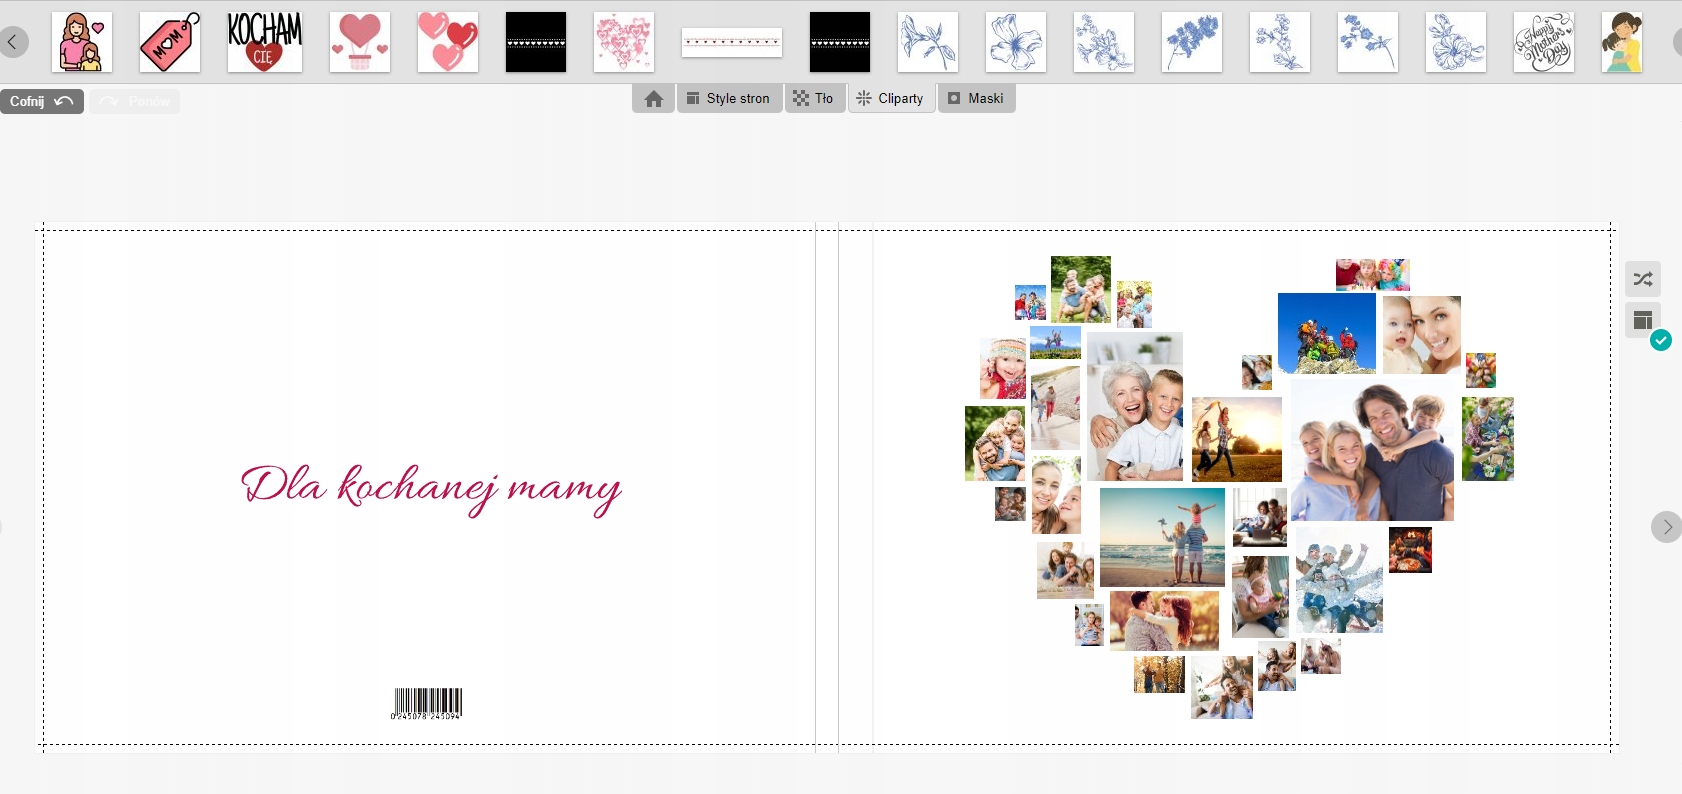
Task: Select the mother and daughter with heart clipart
Action: (x=81, y=42)
